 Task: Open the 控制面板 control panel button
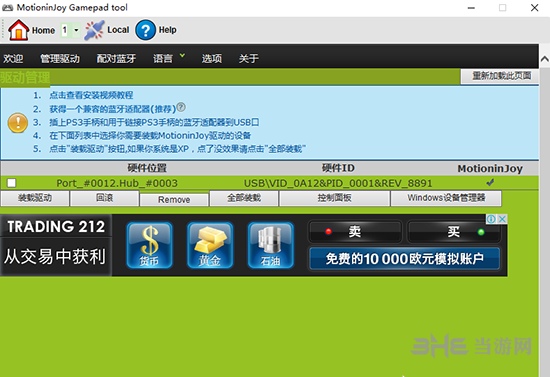pos(335,198)
